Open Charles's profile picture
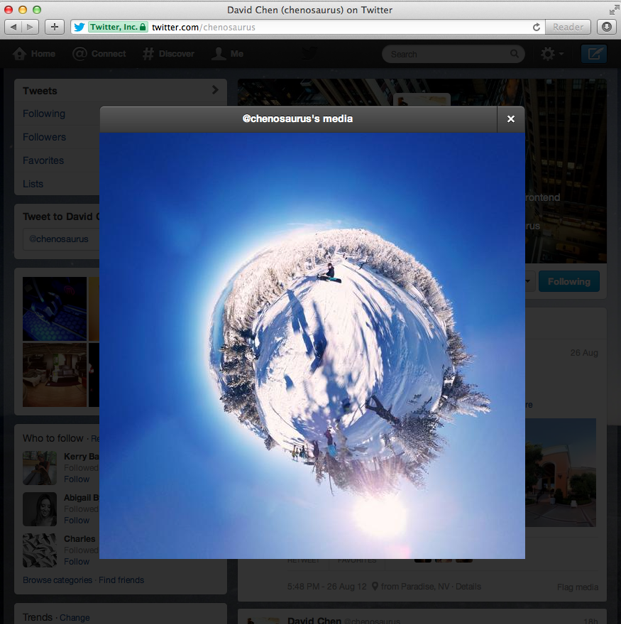621x624 pixels. 39,550
